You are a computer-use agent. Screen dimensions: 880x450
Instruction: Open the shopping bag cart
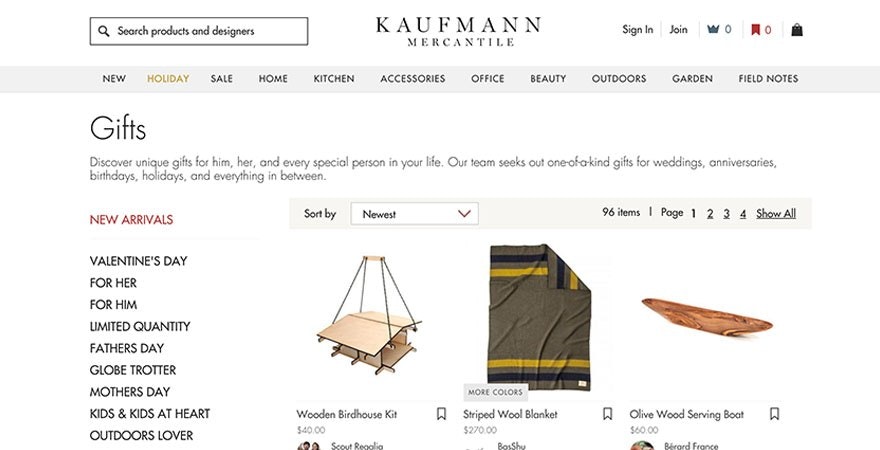[x=797, y=30]
